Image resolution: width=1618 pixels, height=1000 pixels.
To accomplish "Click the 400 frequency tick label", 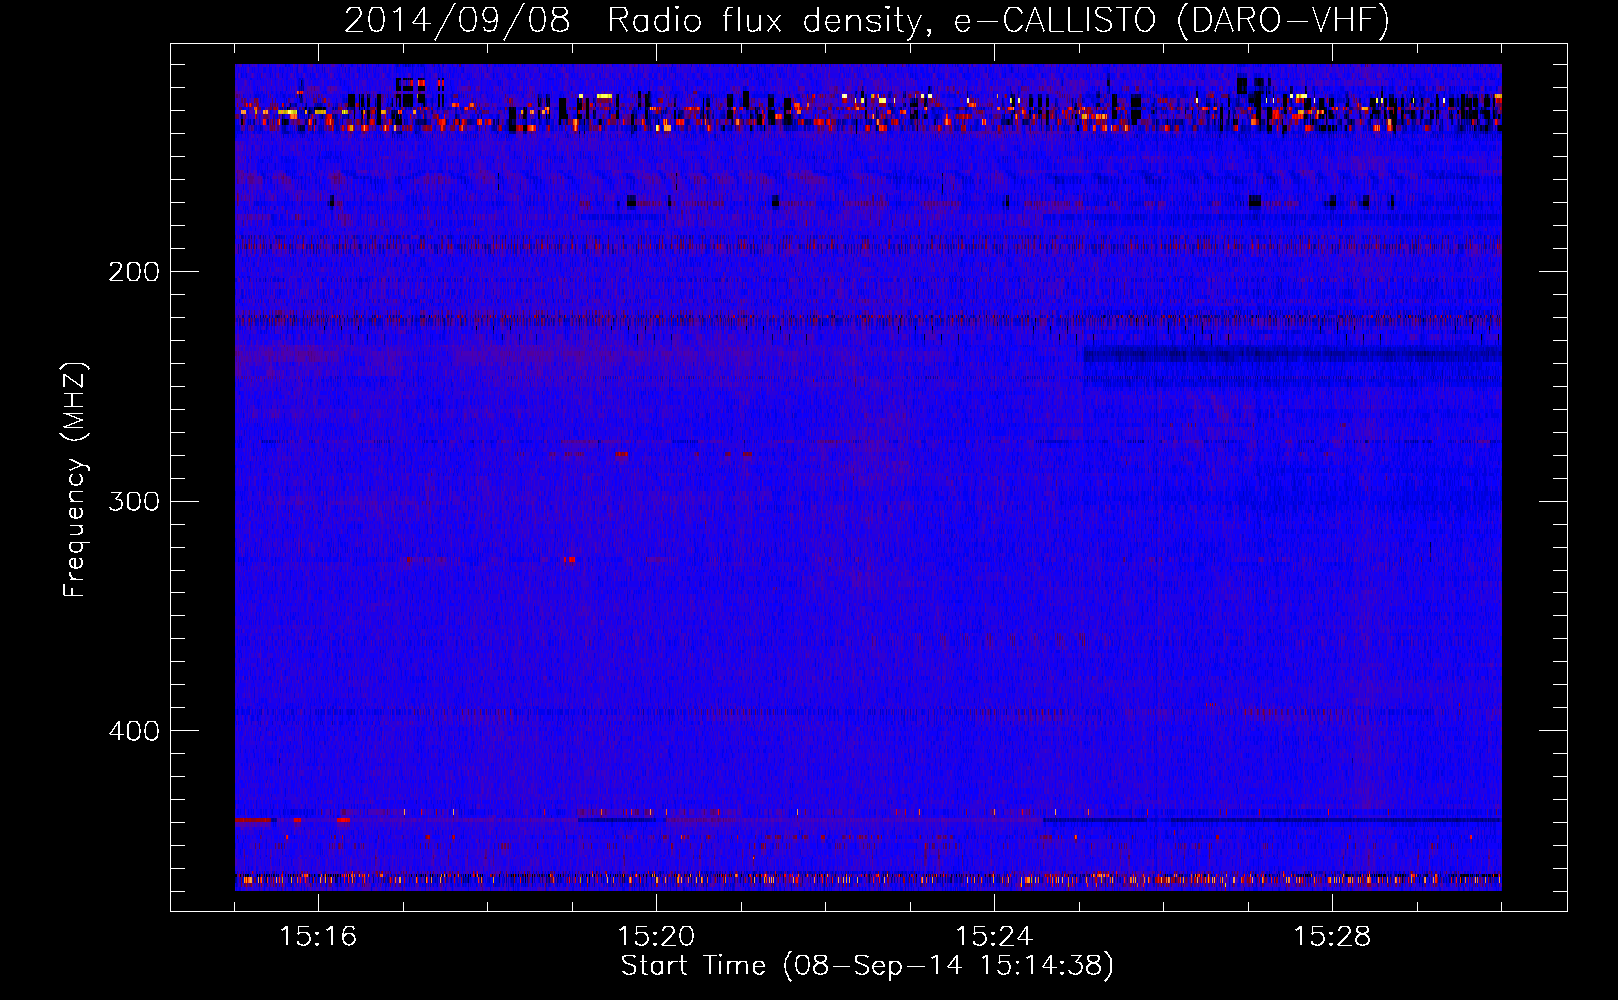I will (134, 731).
